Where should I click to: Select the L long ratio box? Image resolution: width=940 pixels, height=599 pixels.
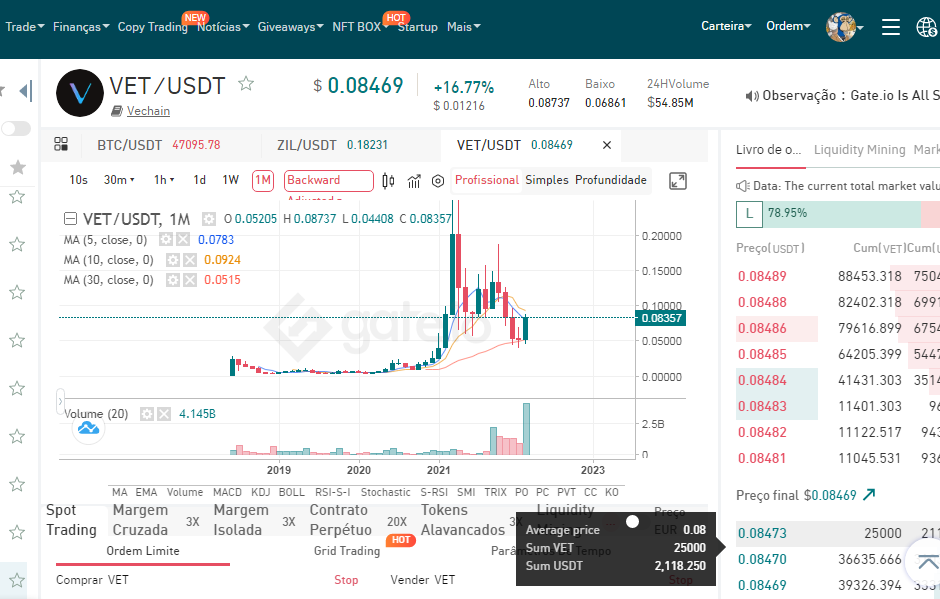[x=749, y=213]
